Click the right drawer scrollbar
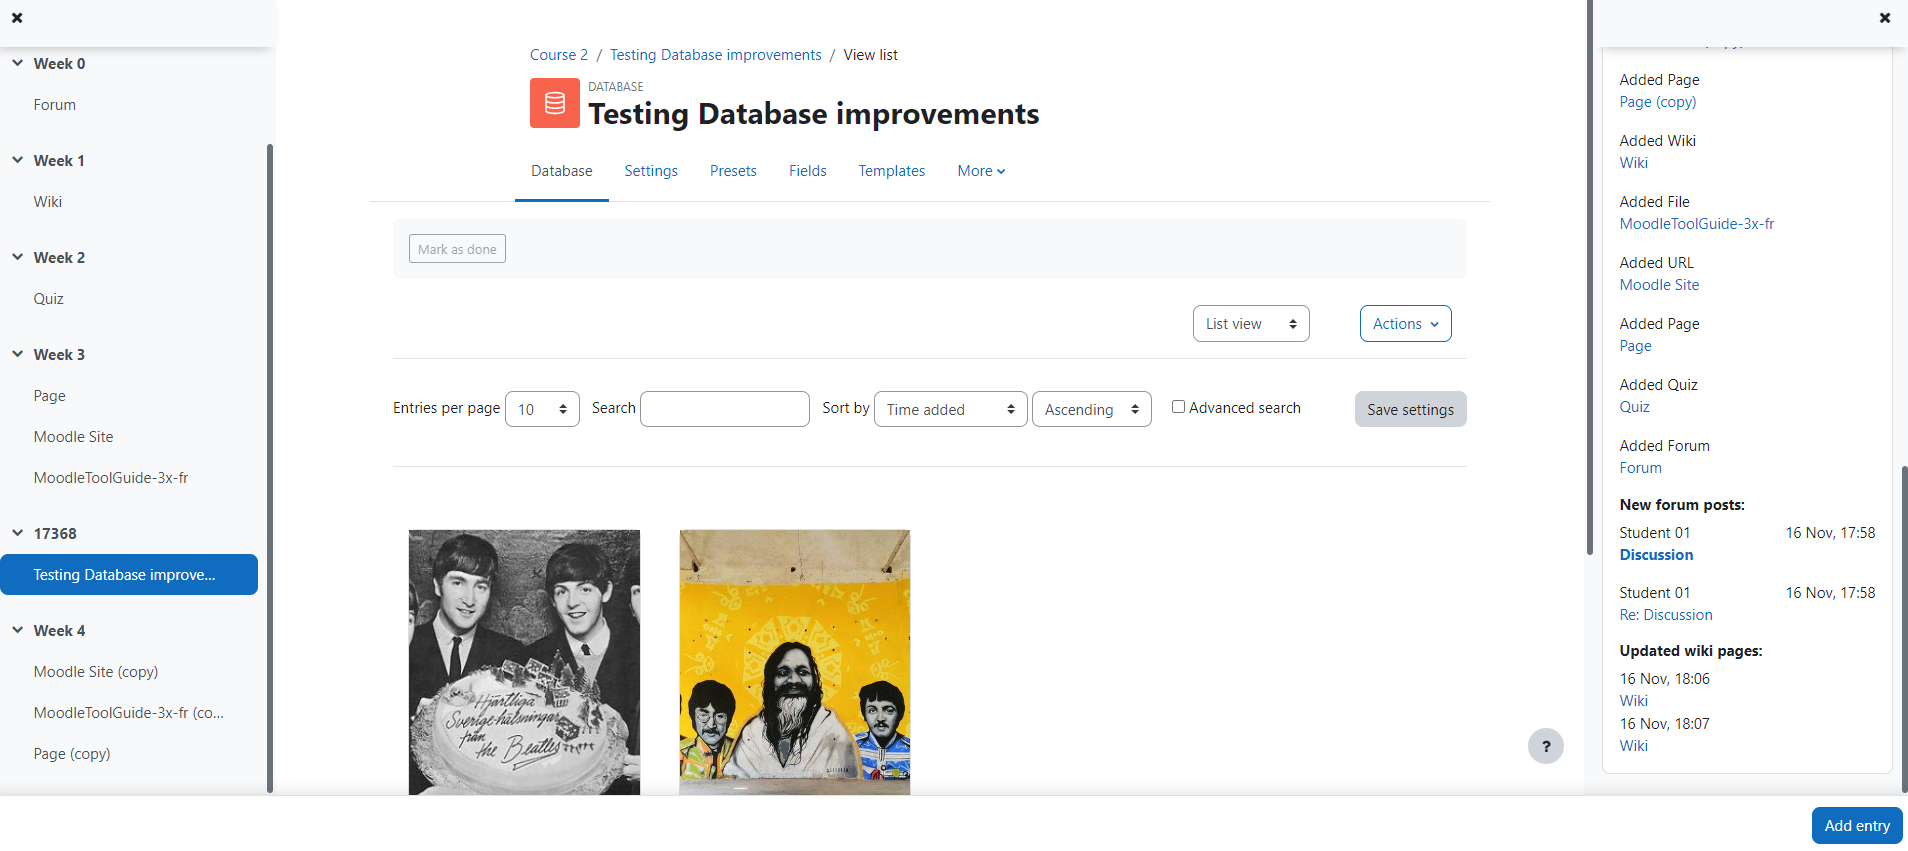Viewport: 1908px width, 851px height. [1904, 628]
